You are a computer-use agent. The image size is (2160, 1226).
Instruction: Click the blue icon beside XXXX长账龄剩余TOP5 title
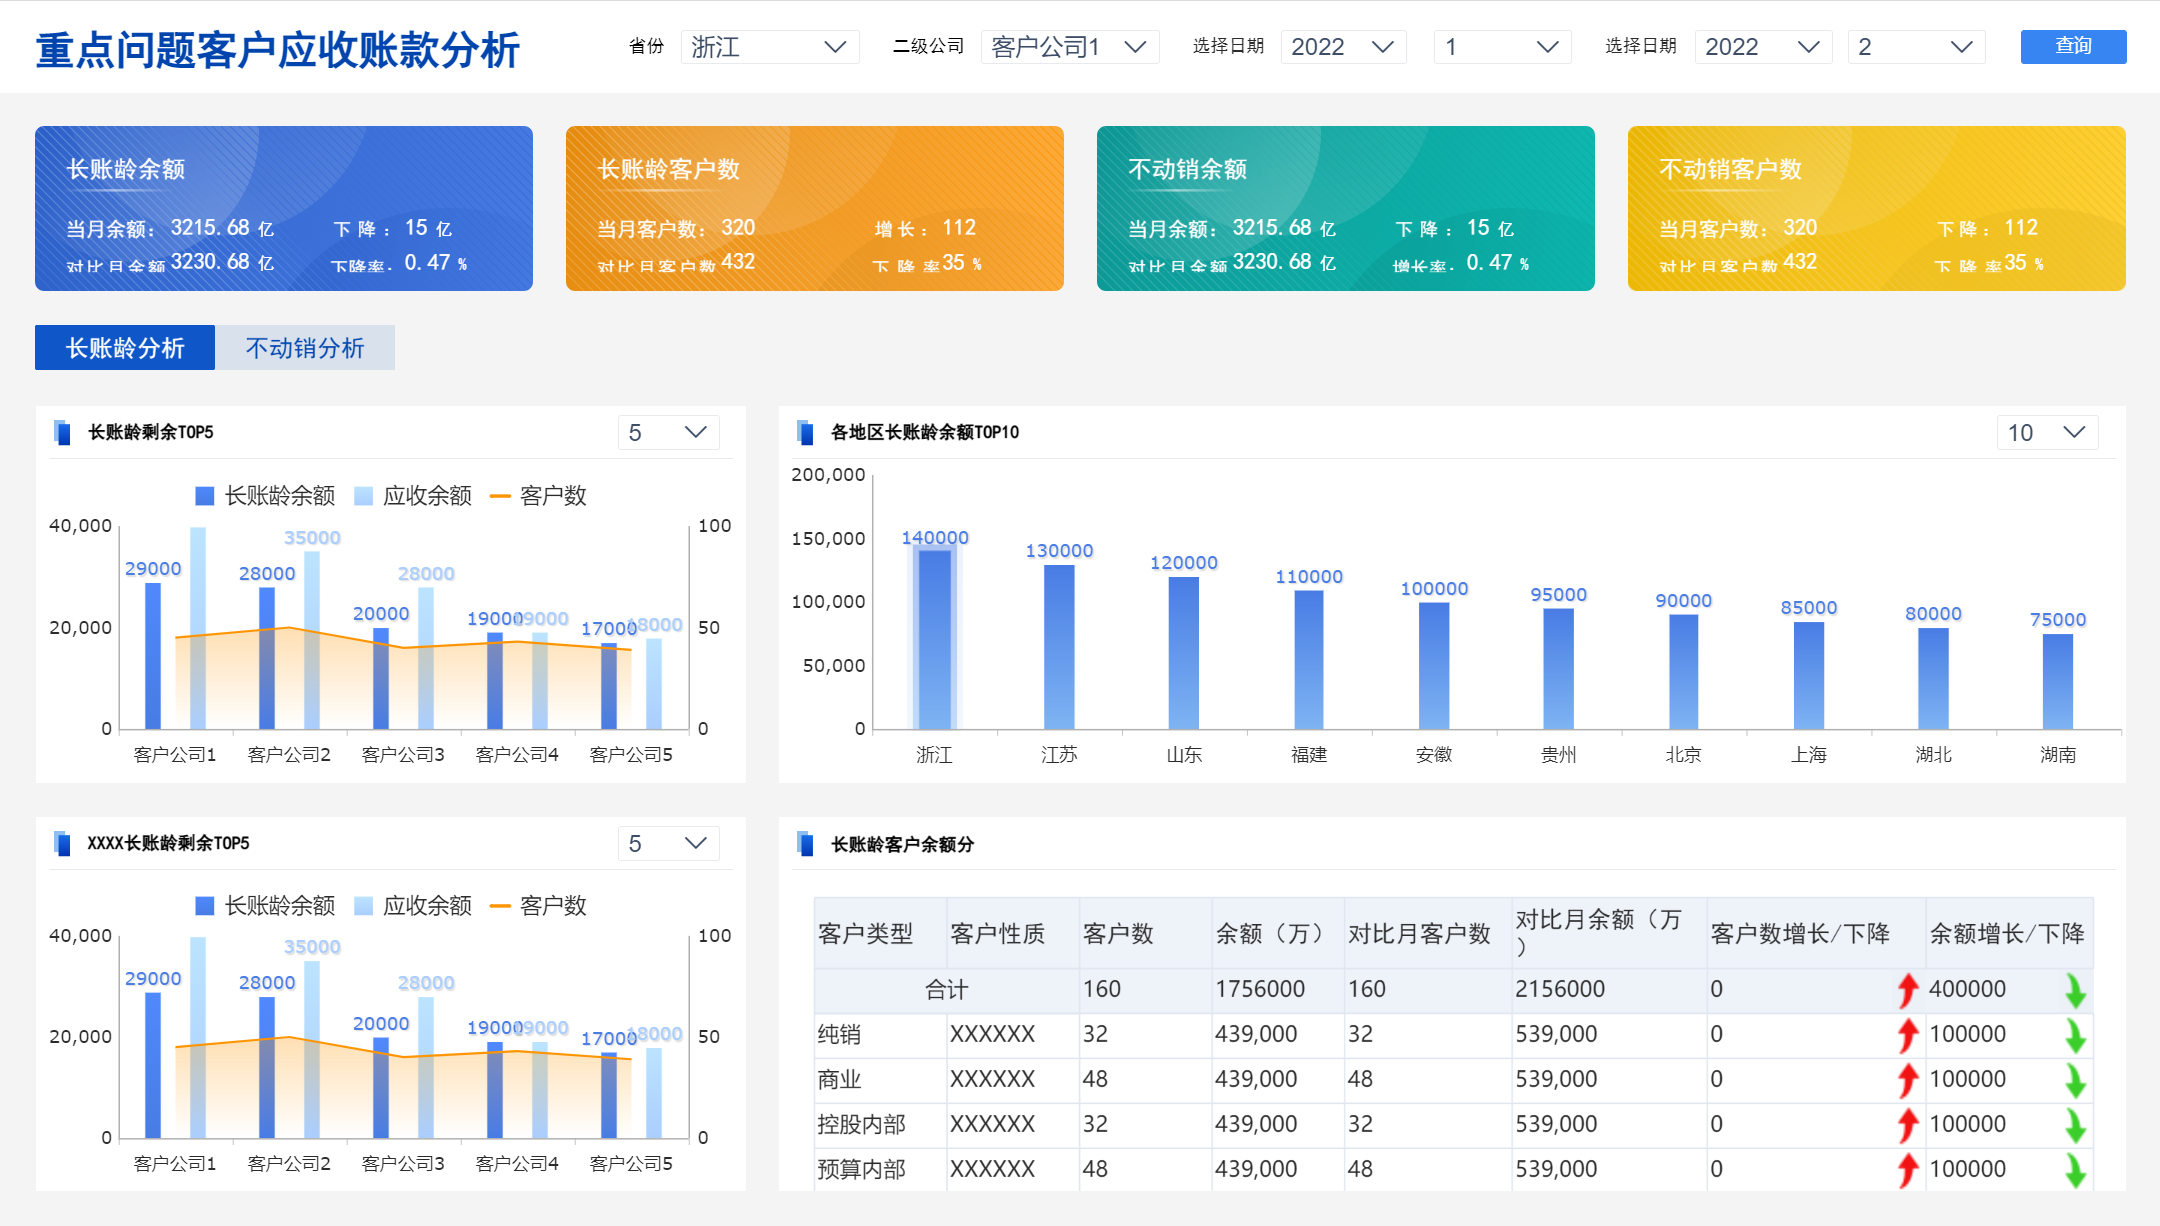point(62,843)
